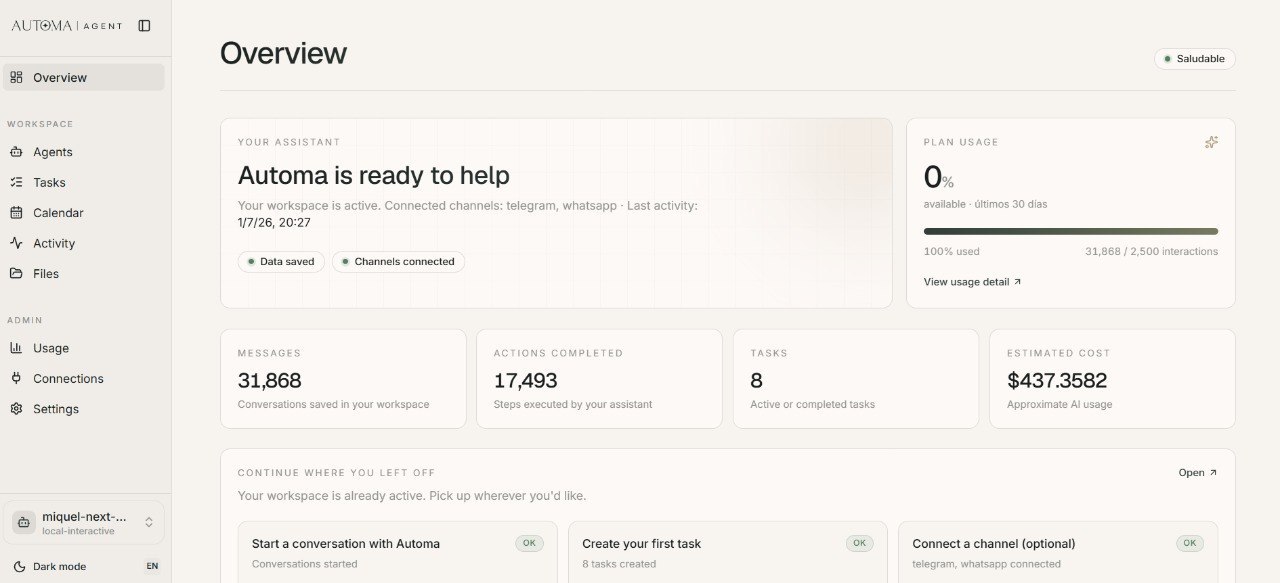Click the Activity pulse icon

point(16,243)
